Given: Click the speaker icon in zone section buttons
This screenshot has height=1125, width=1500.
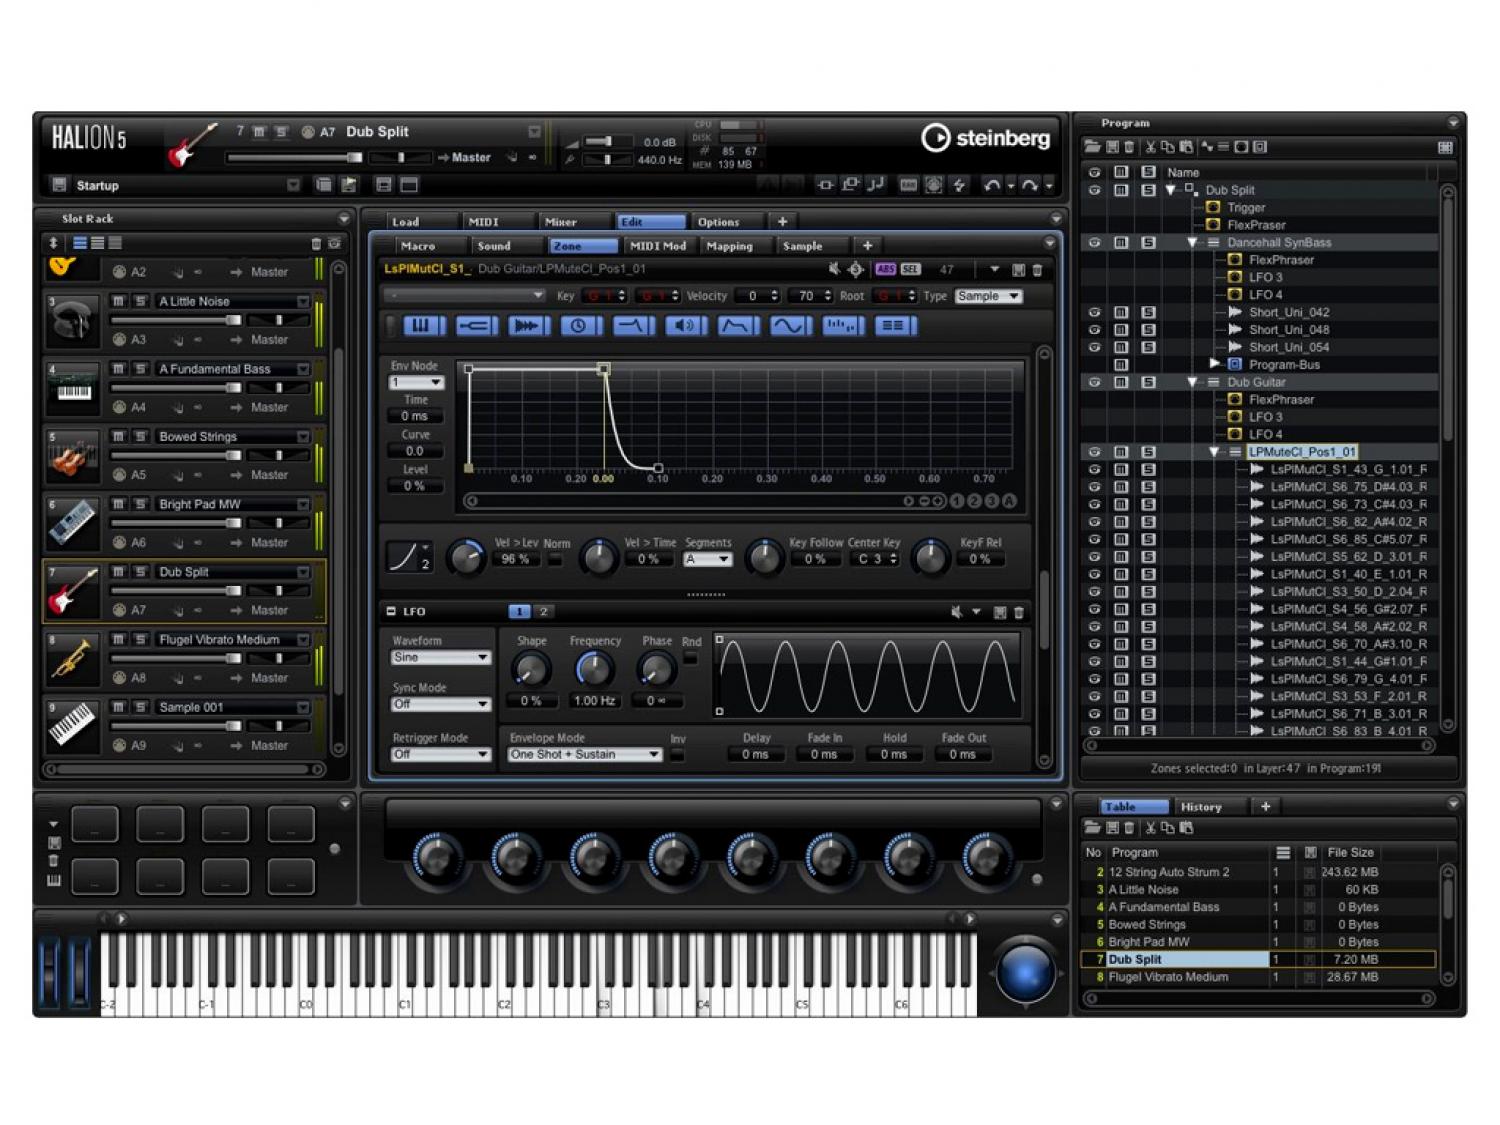Looking at the screenshot, I should tap(685, 326).
